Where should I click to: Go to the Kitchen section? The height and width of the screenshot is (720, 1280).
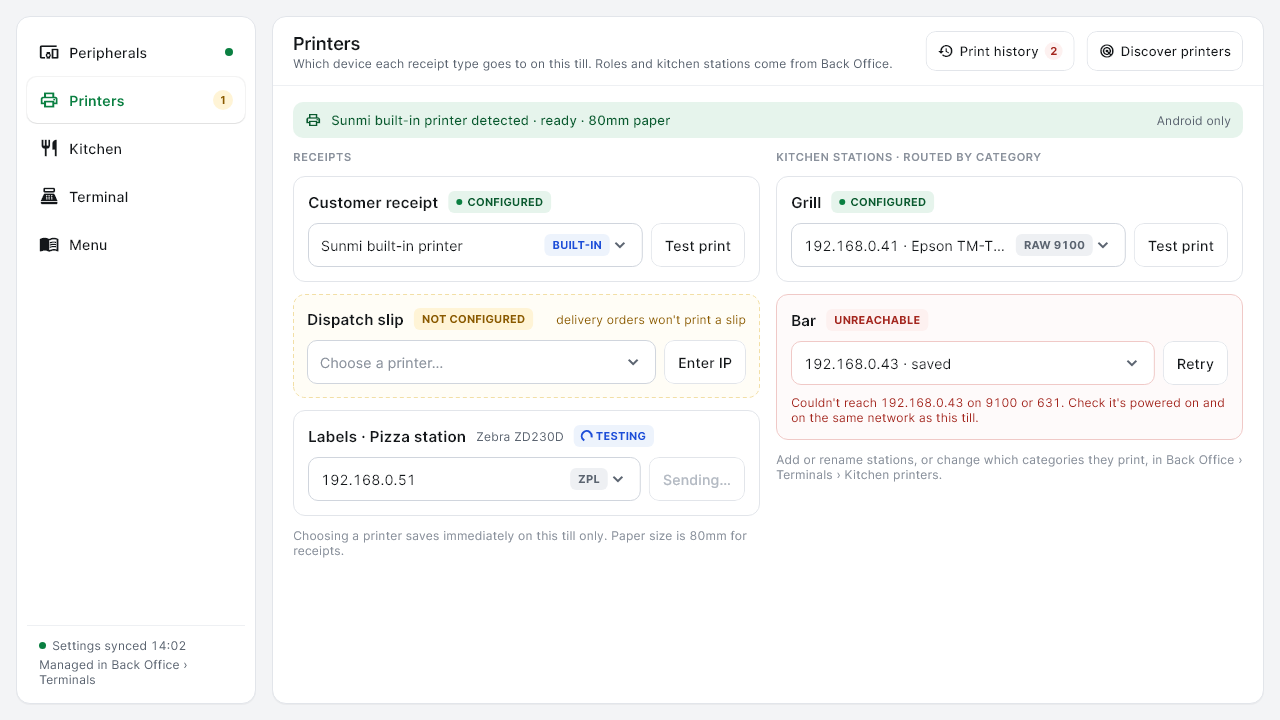coord(136,148)
